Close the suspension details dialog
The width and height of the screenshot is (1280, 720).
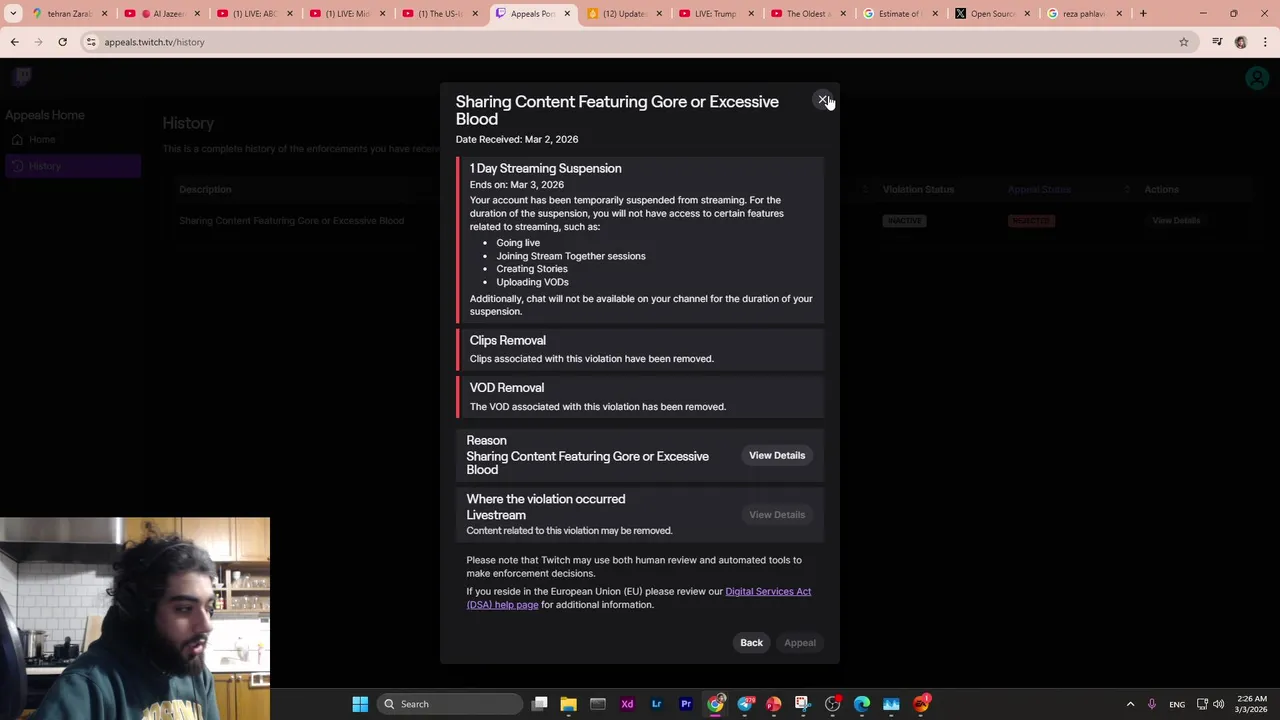(823, 99)
